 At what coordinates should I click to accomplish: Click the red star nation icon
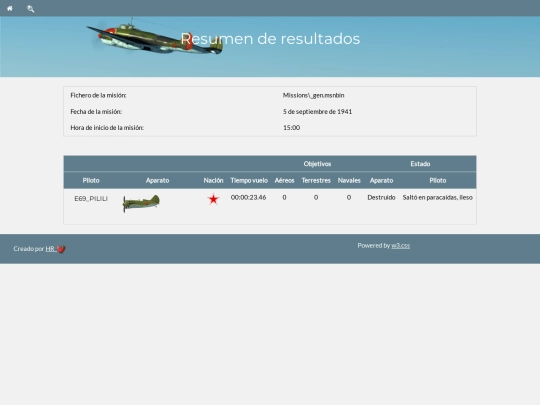[x=214, y=199]
